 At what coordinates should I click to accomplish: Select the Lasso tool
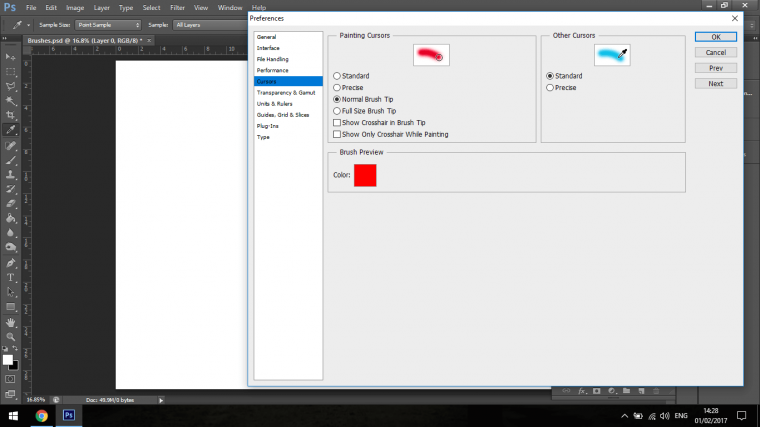tap(10, 86)
